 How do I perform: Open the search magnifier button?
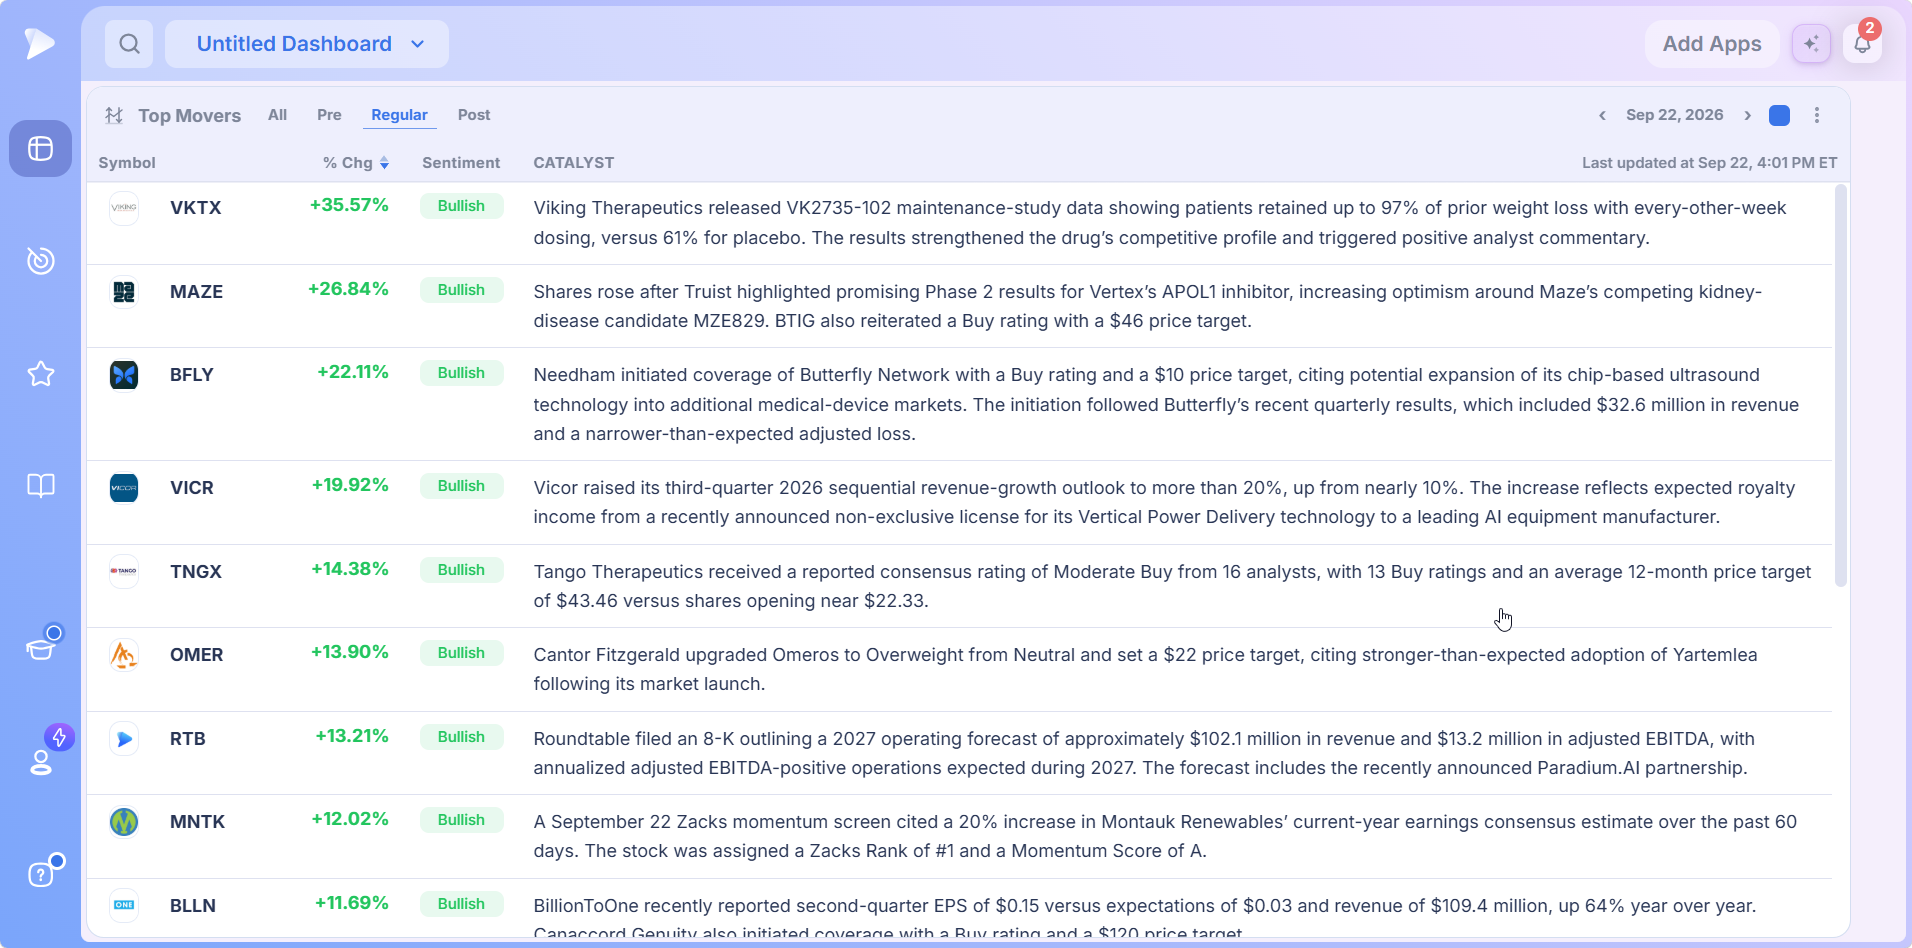pos(129,44)
